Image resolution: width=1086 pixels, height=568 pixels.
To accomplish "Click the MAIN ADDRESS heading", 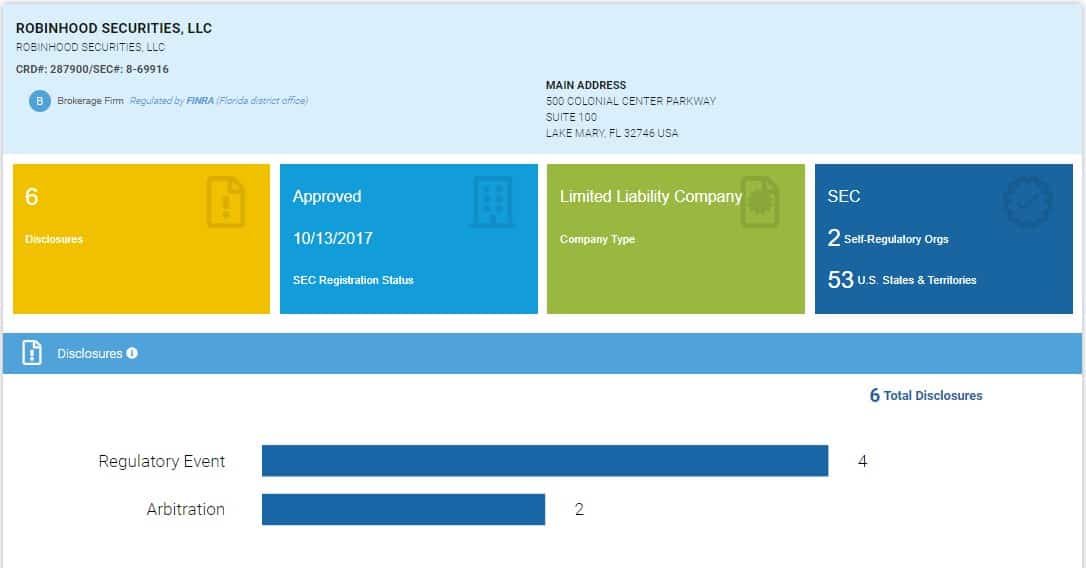I will (586, 85).
